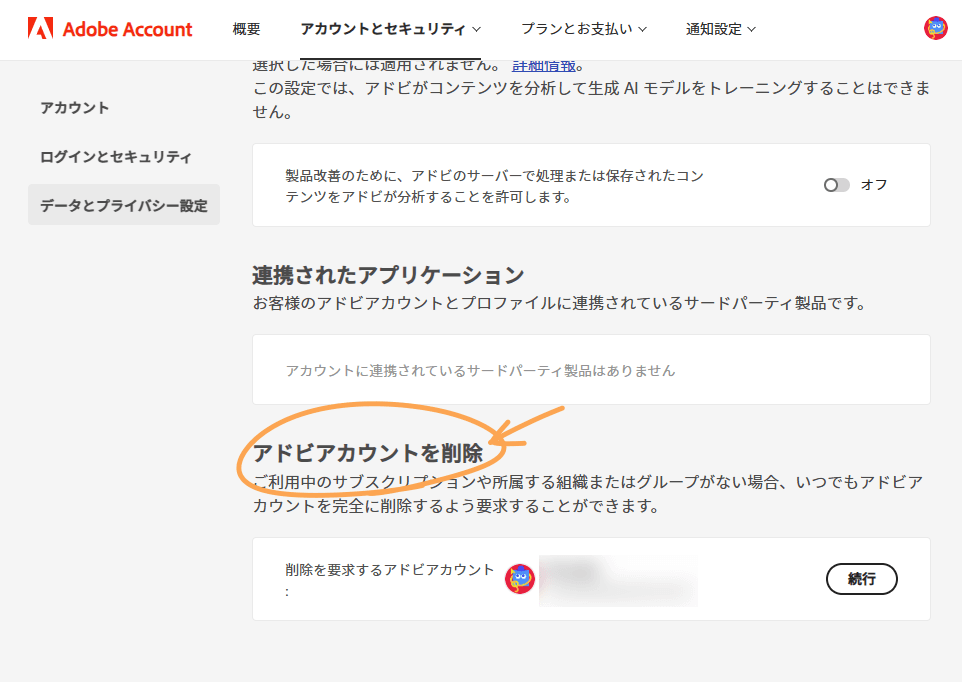962x682 pixels.
Task: Click the オフ label beside the toggle
Action: click(874, 185)
